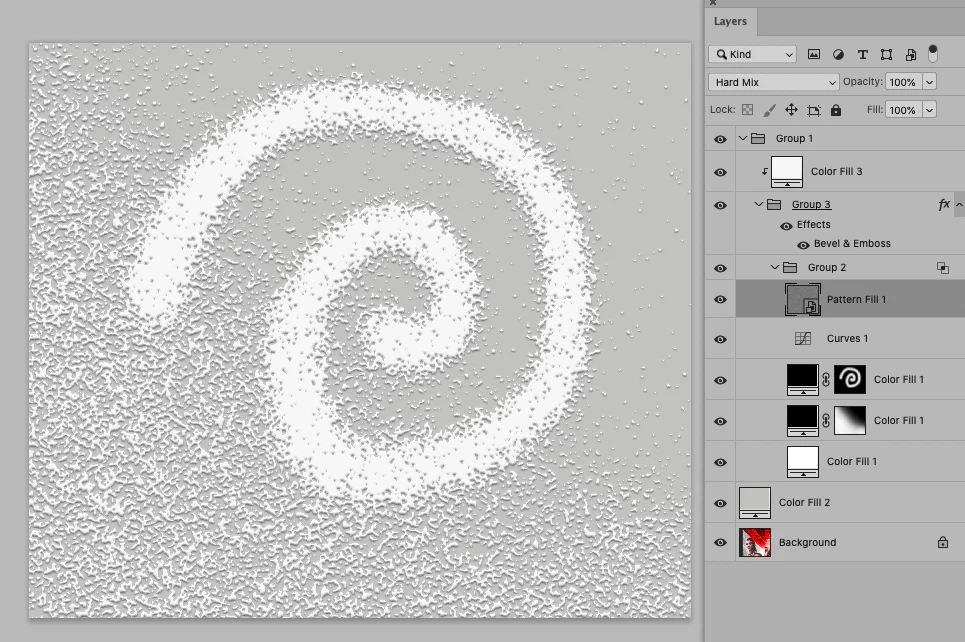Lock artboard nesting icon
Viewport: 965px width, 642px height.
coord(814,110)
